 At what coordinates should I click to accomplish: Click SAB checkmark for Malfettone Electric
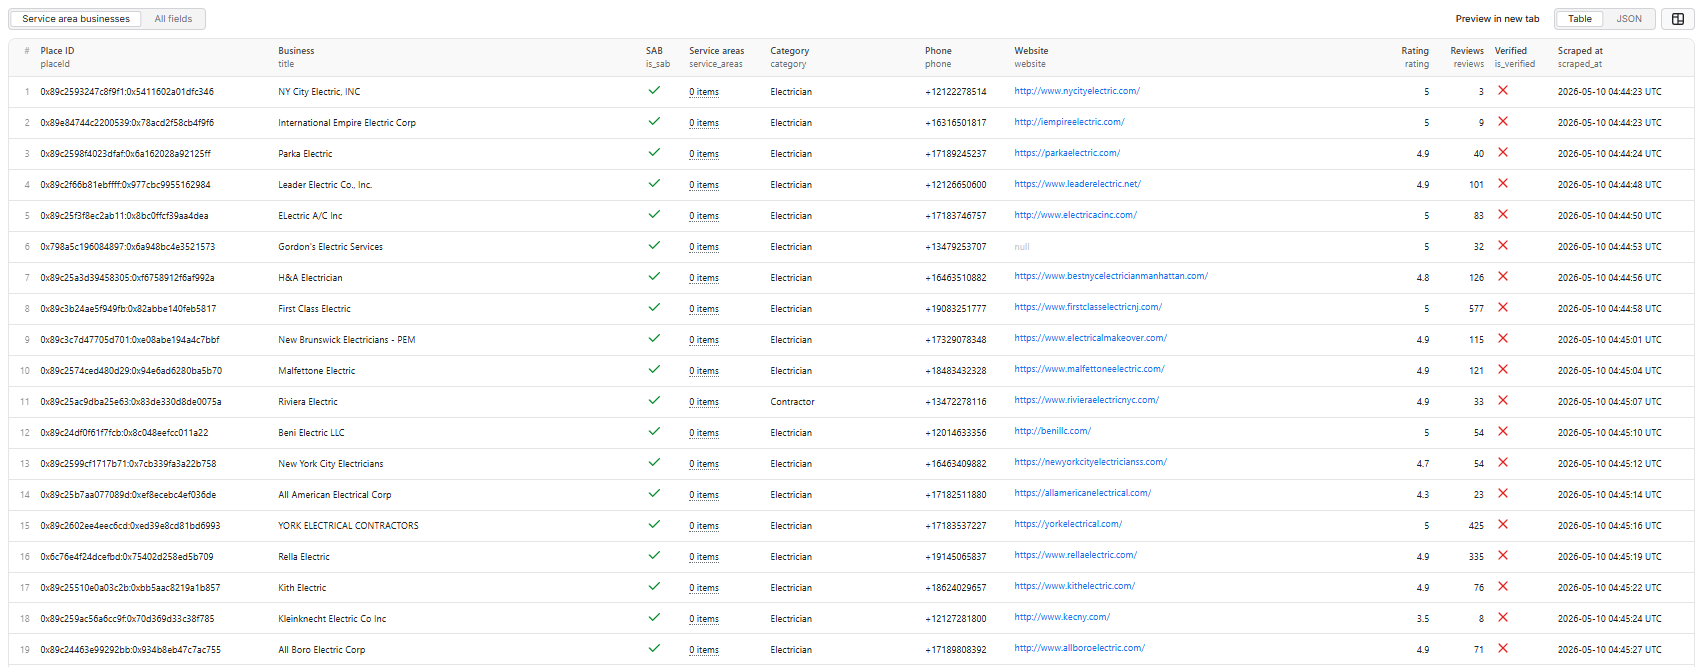point(654,369)
